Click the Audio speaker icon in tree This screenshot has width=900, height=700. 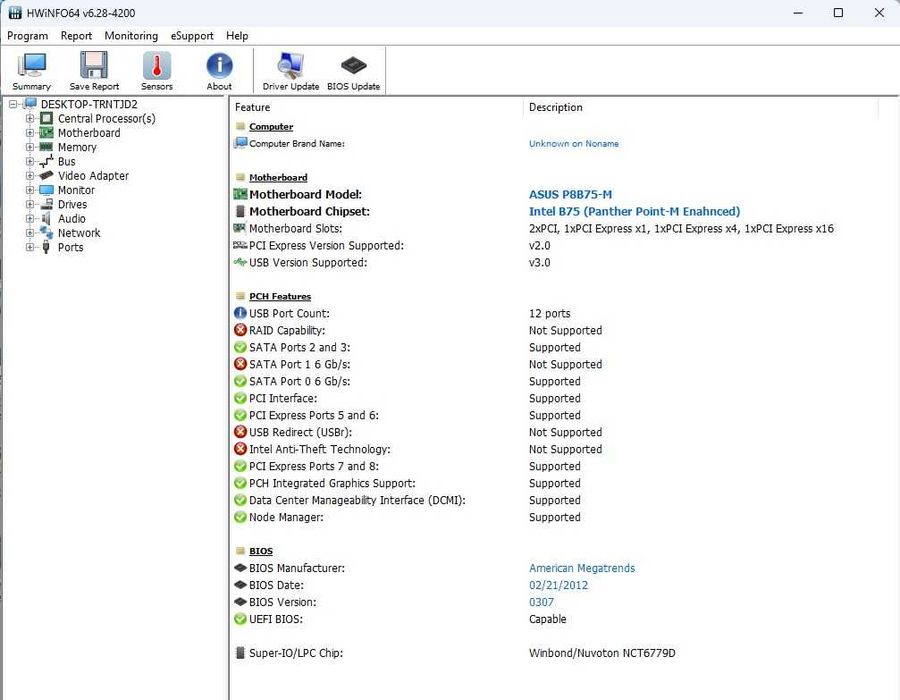(x=46, y=219)
